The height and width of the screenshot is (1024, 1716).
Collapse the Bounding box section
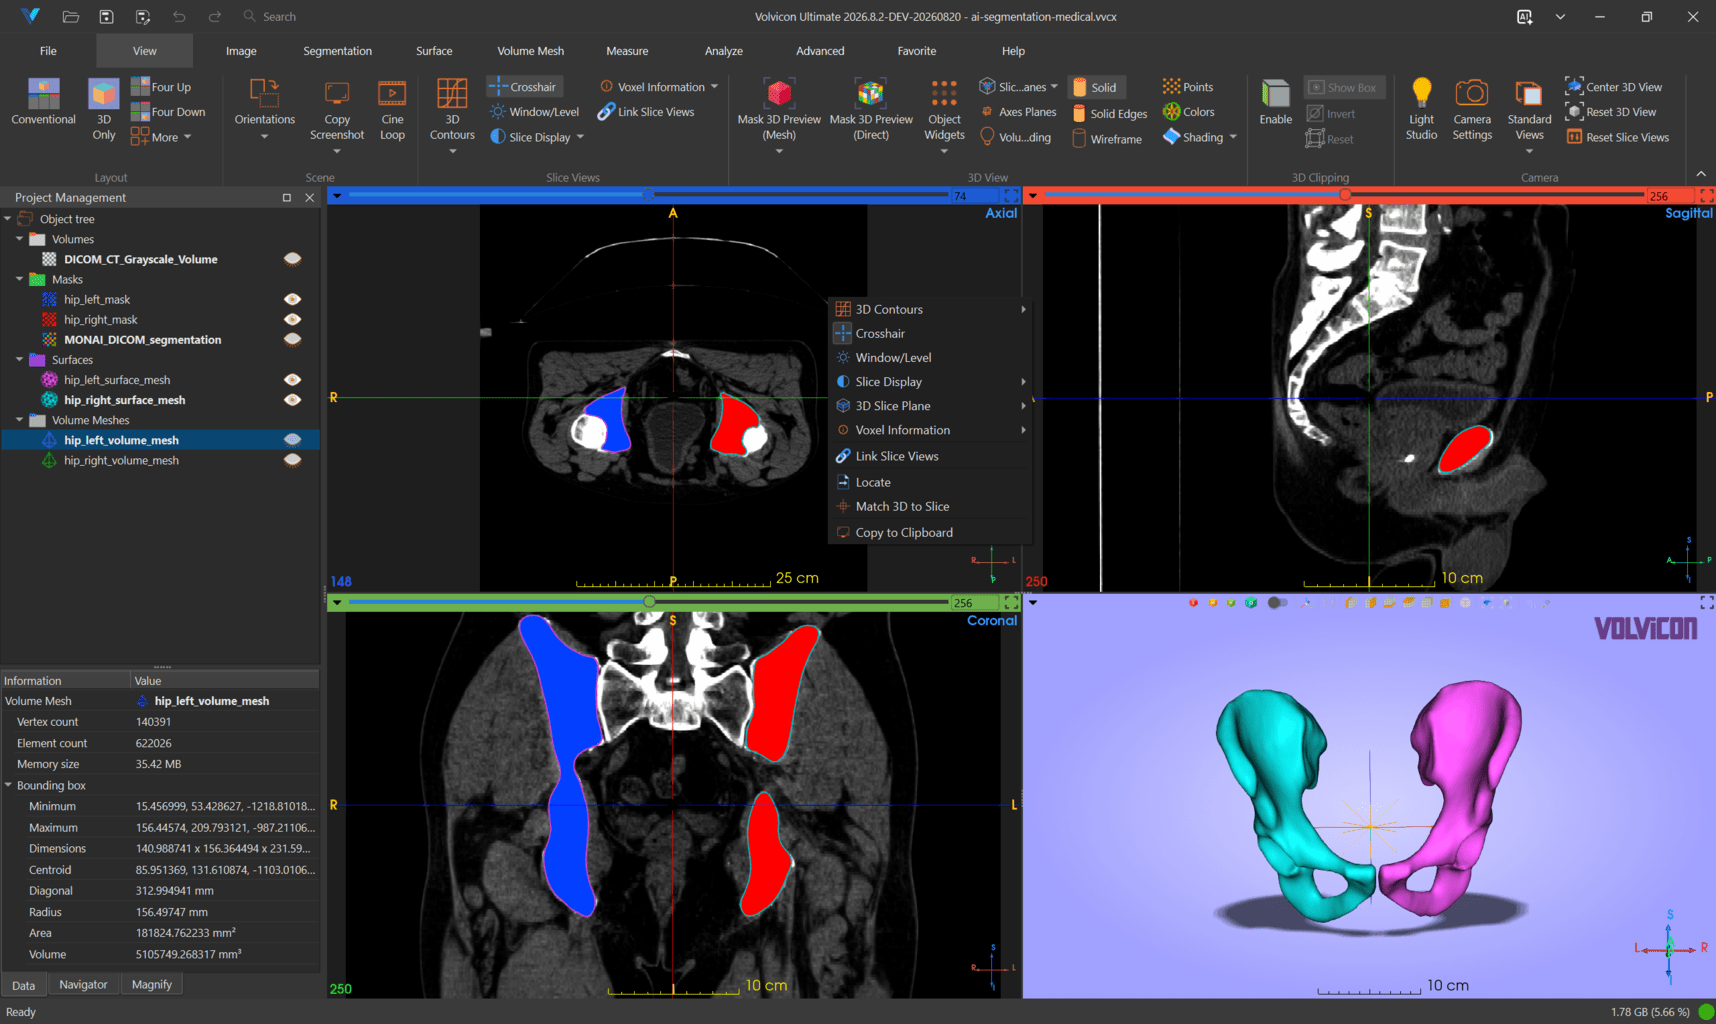pyautogui.click(x=9, y=785)
